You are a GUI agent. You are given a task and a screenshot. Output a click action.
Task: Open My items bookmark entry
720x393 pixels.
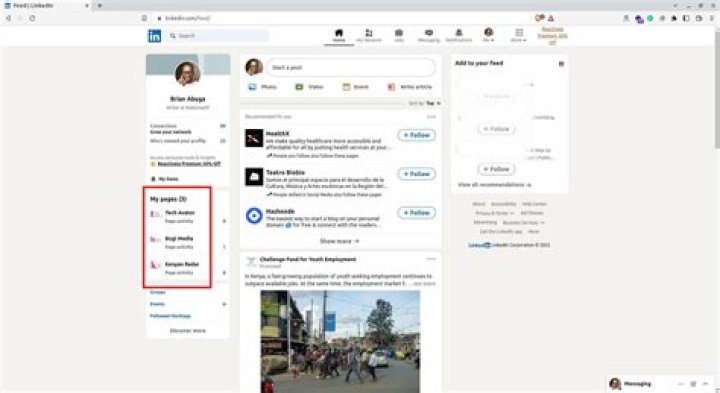pos(164,179)
